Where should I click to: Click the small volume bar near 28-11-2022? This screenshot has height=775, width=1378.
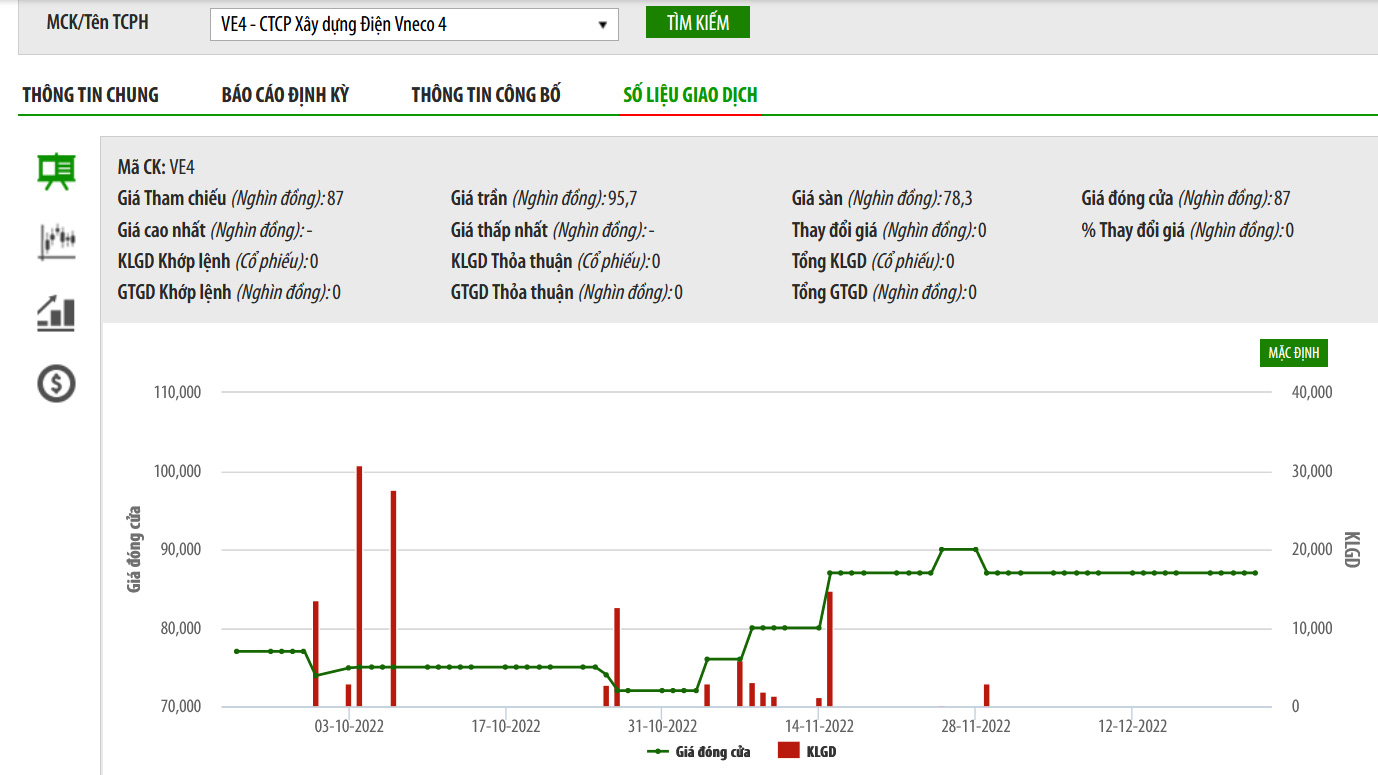coord(987,695)
